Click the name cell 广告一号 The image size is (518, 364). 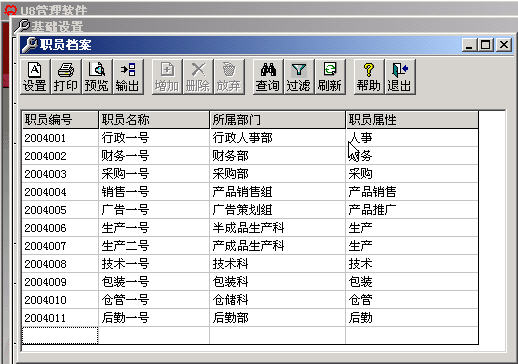[x=154, y=210]
